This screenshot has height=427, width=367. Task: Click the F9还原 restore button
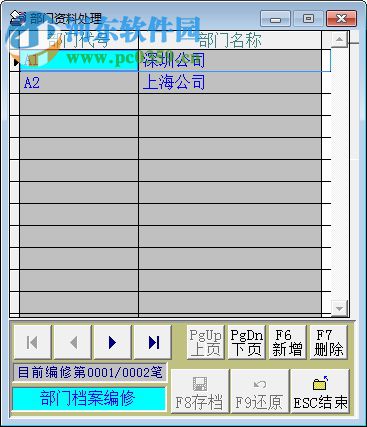pos(260,391)
